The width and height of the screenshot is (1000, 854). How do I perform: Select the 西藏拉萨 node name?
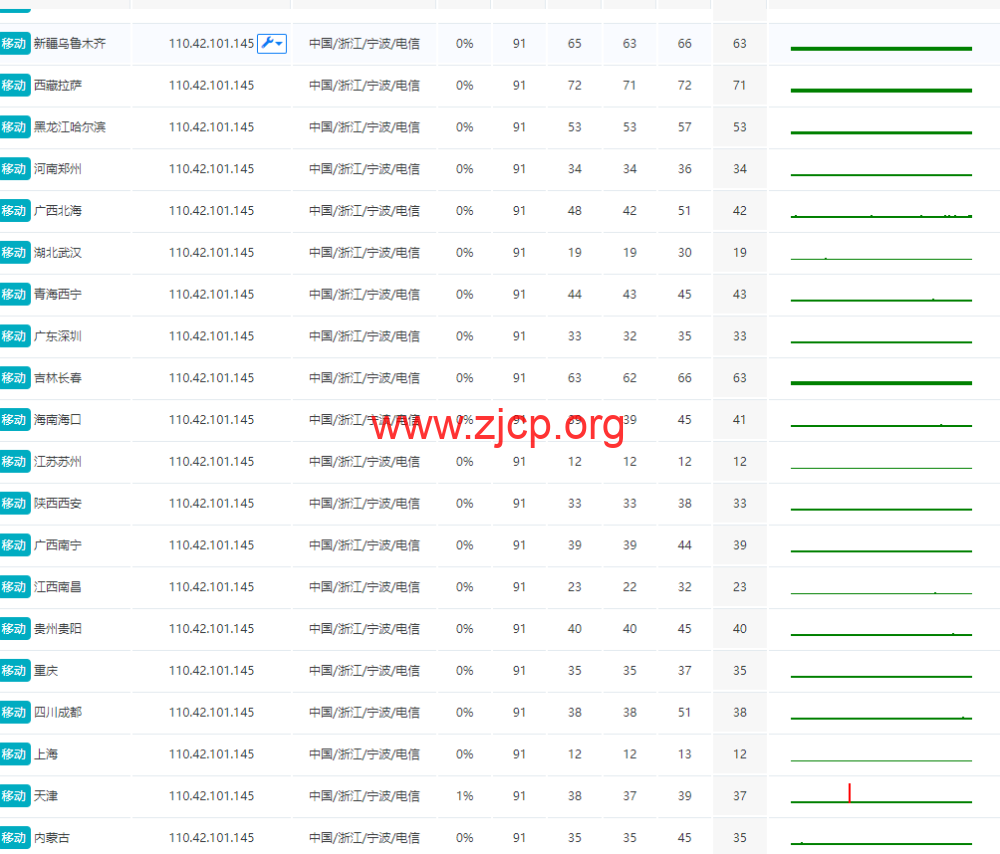(58, 85)
